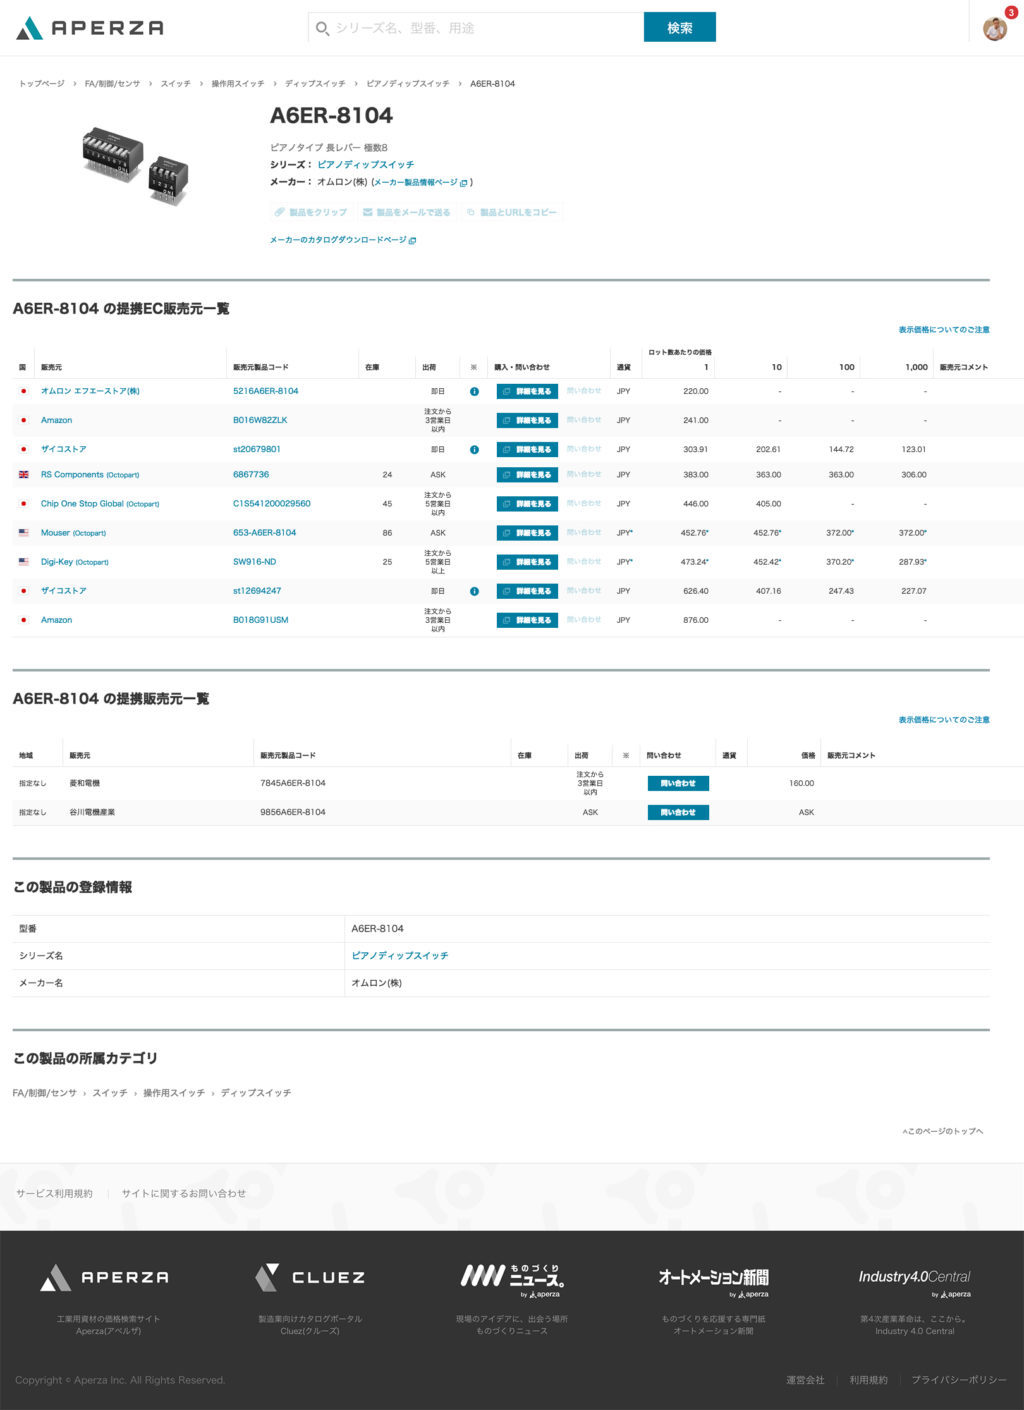Click the オートメーション新聞 footer logo

tap(713, 1278)
